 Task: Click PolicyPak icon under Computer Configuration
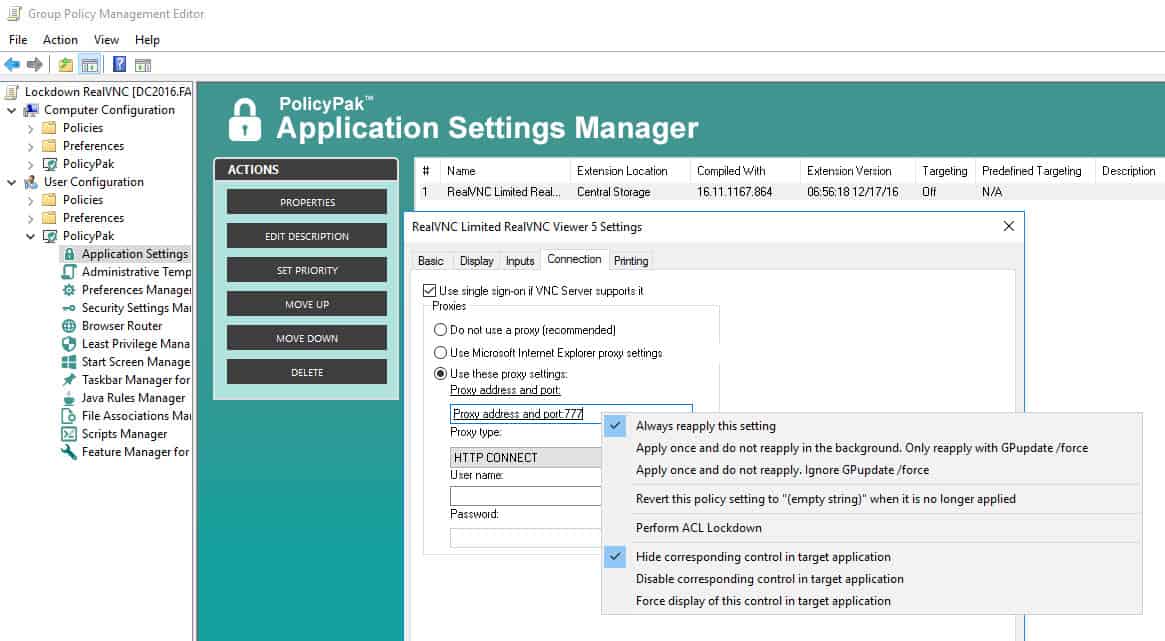(50, 164)
